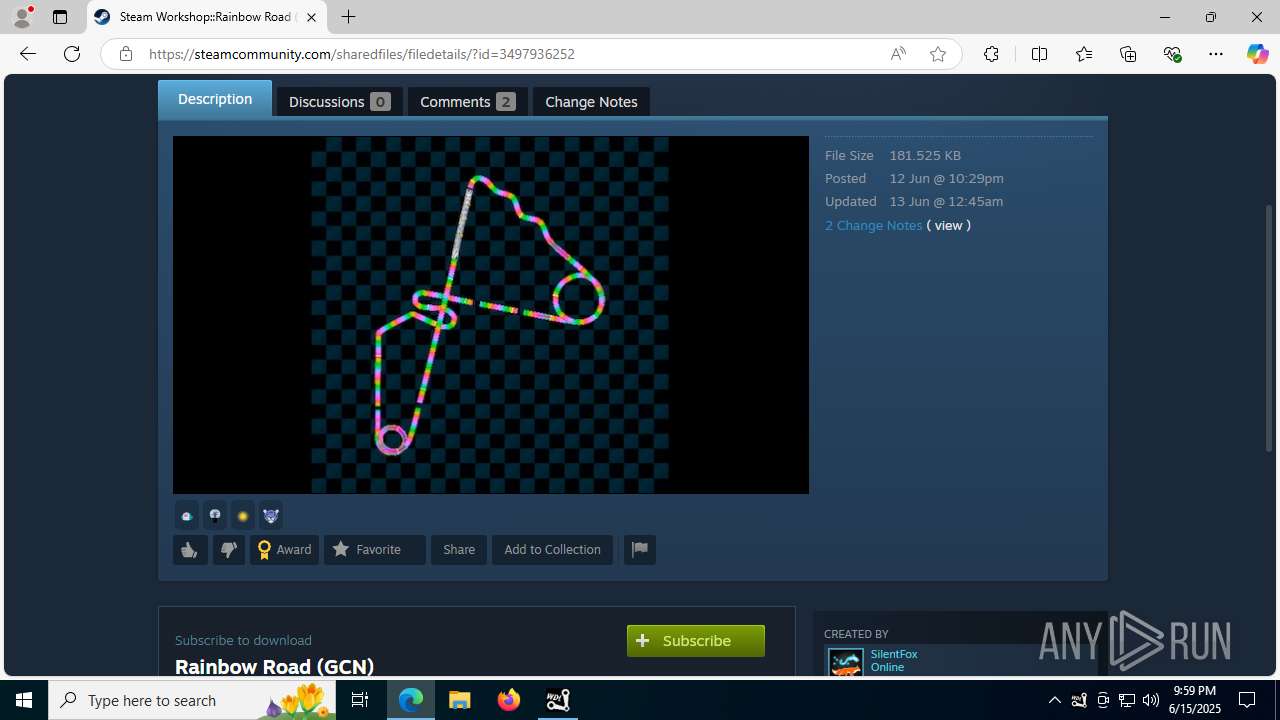Click the File Size value 181.525 KB
This screenshot has width=1280, height=720.
pyautogui.click(x=925, y=155)
